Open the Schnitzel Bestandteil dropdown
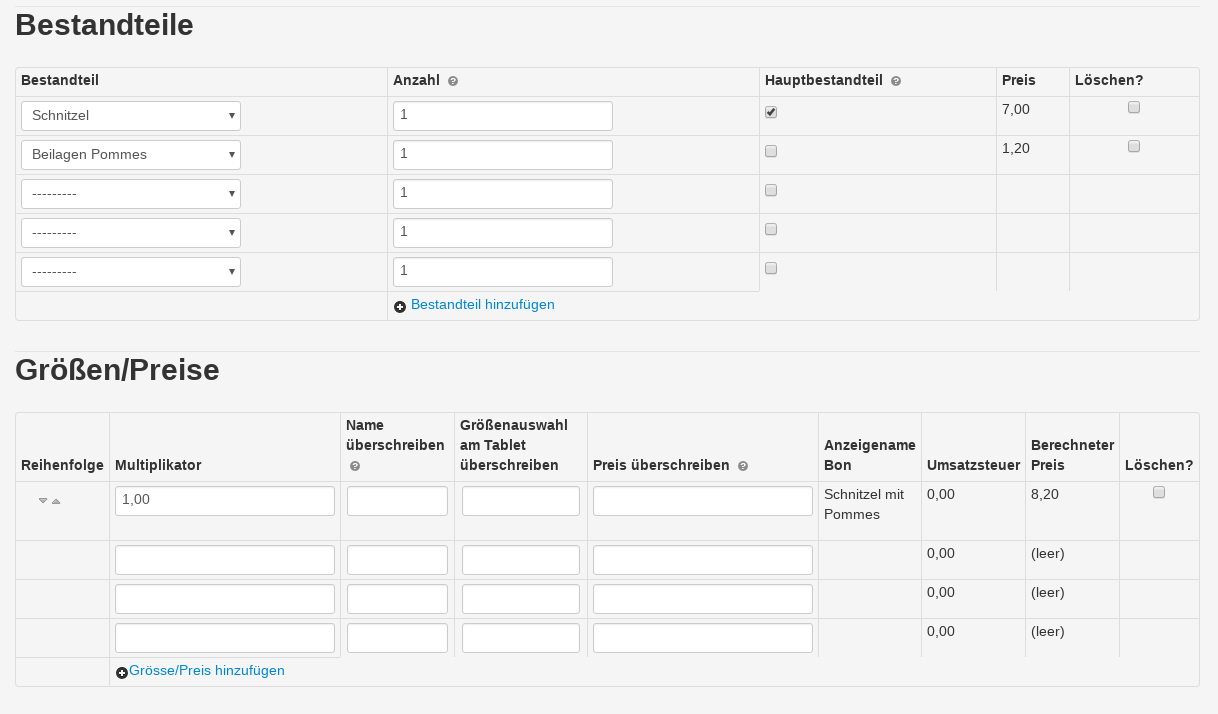Screen dimensions: 1218x714 (x=131, y=116)
